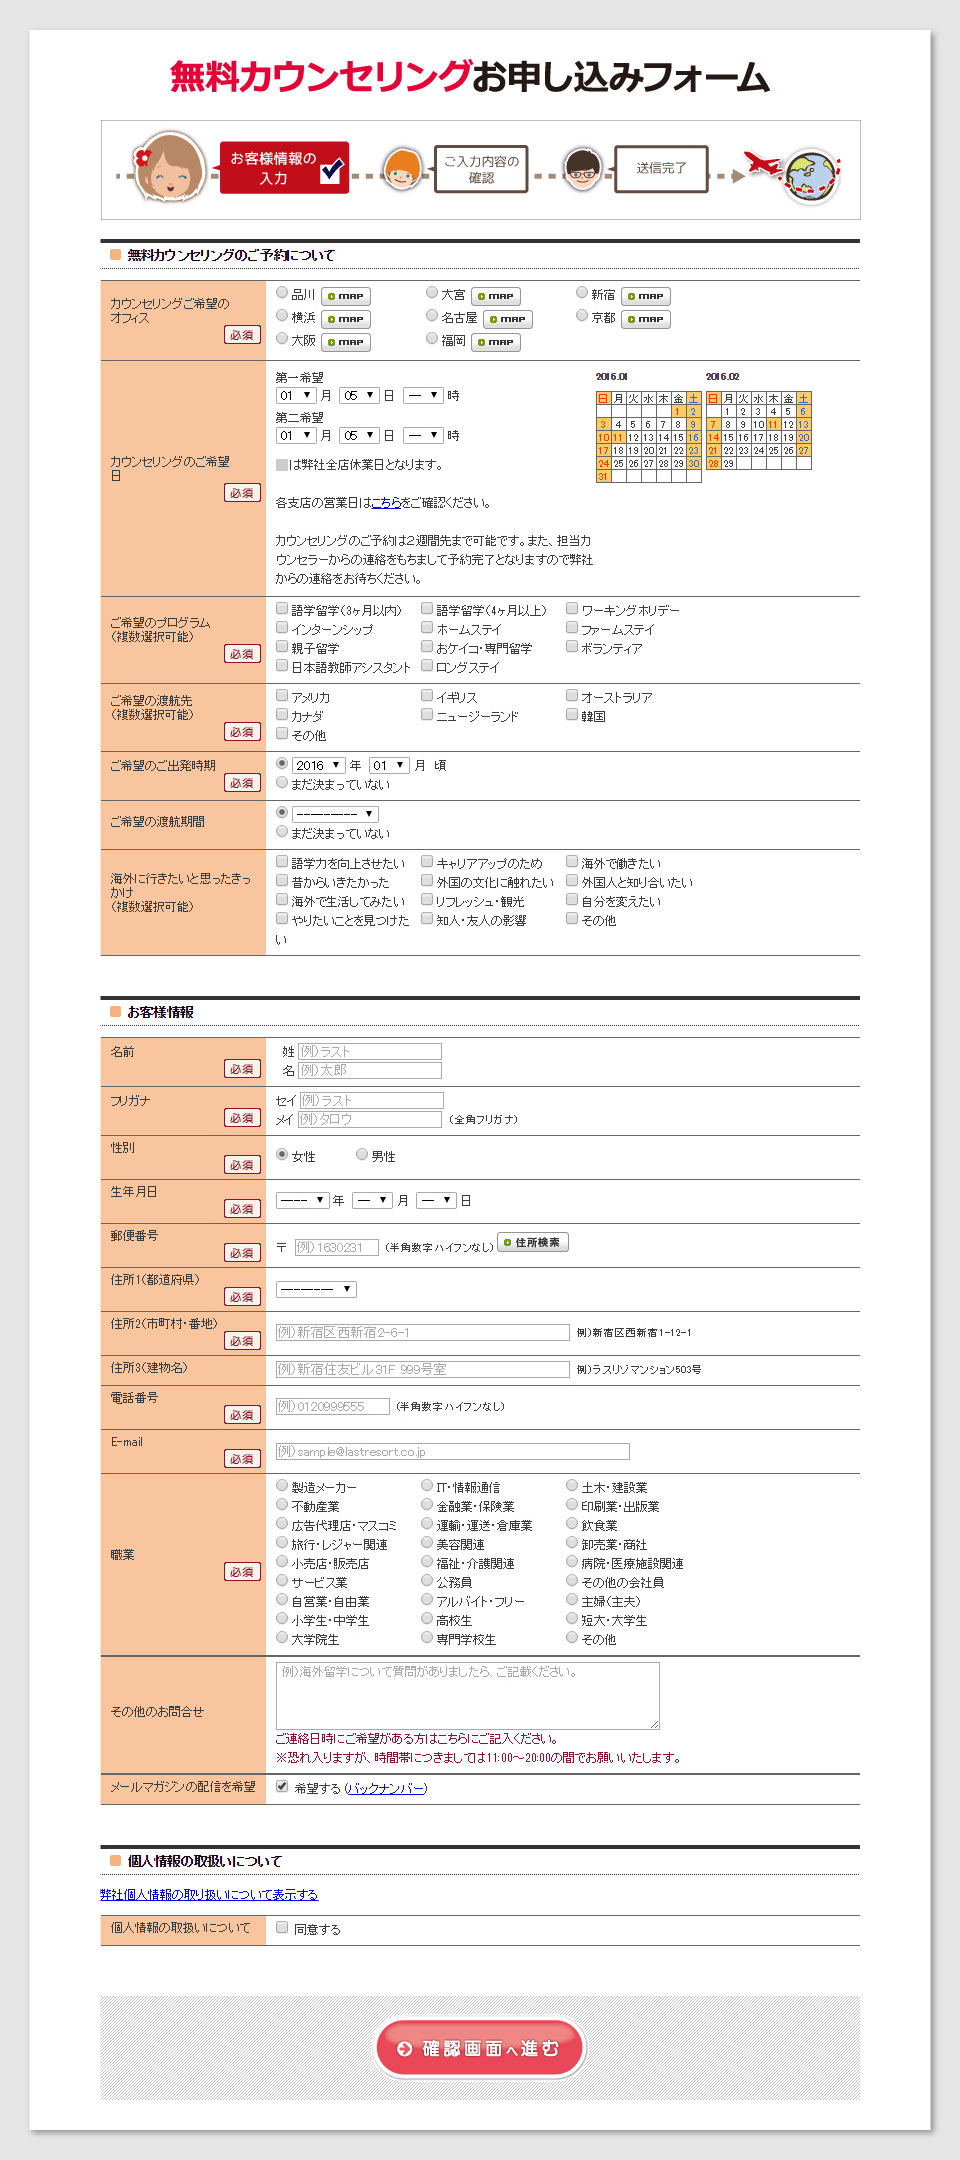Open birth month dropdown
Screen dimensions: 960x2160
coord(372,1200)
